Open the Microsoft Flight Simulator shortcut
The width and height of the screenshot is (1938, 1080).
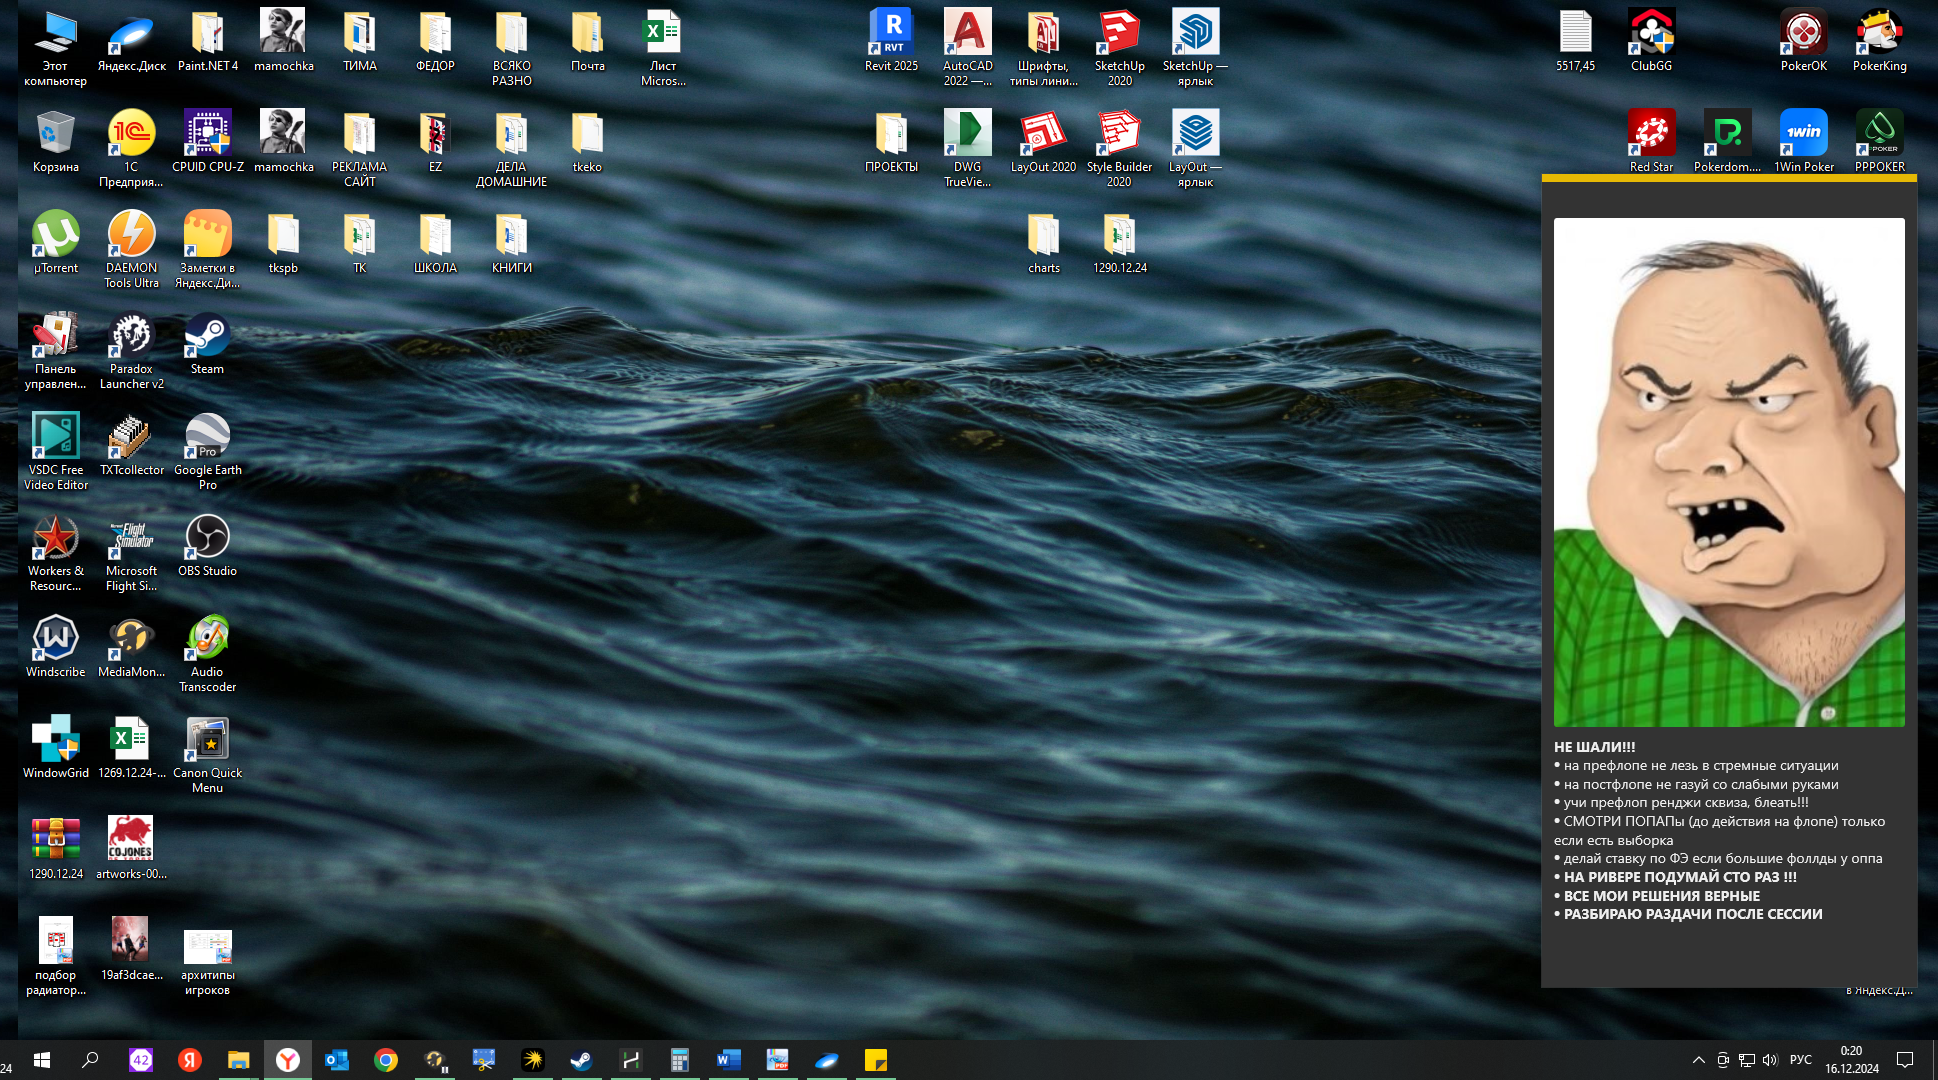131,553
